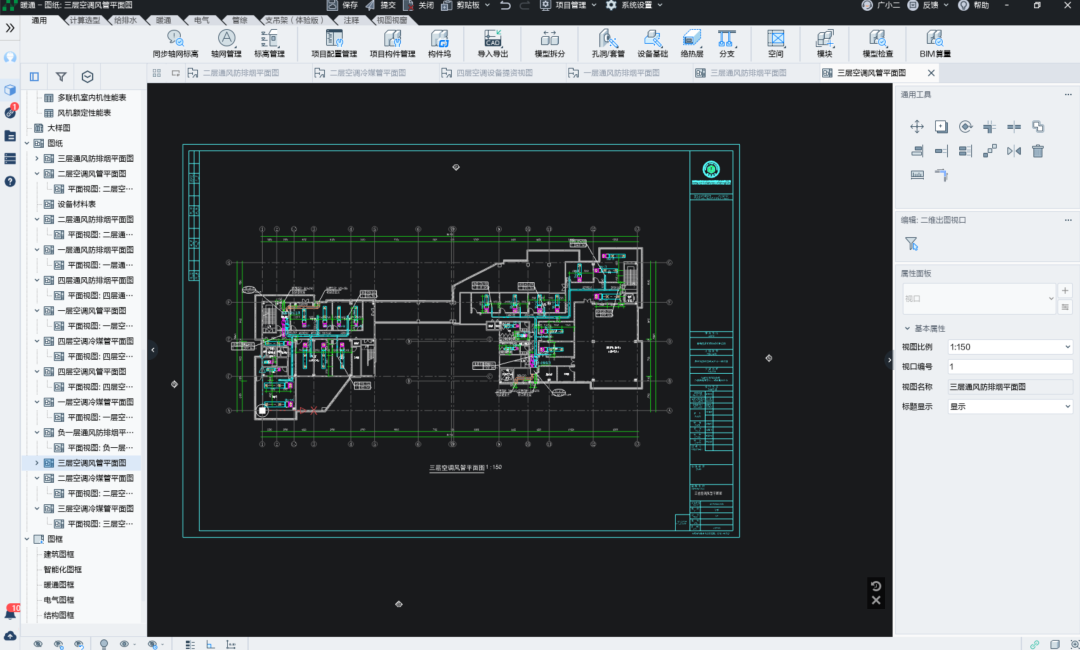The height and width of the screenshot is (650, 1080).
Task: Run 模型检查
Action: coord(878,43)
